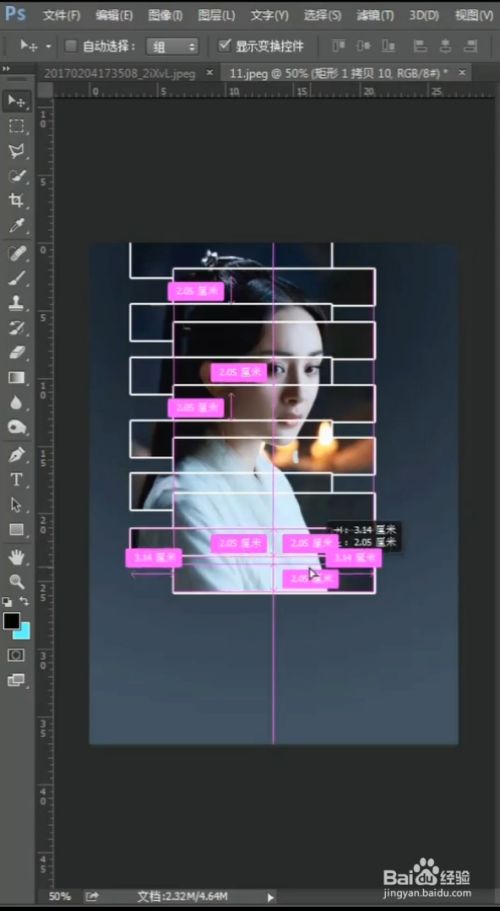Select the Rectangle shape tool
500x911 pixels.
coord(16,530)
